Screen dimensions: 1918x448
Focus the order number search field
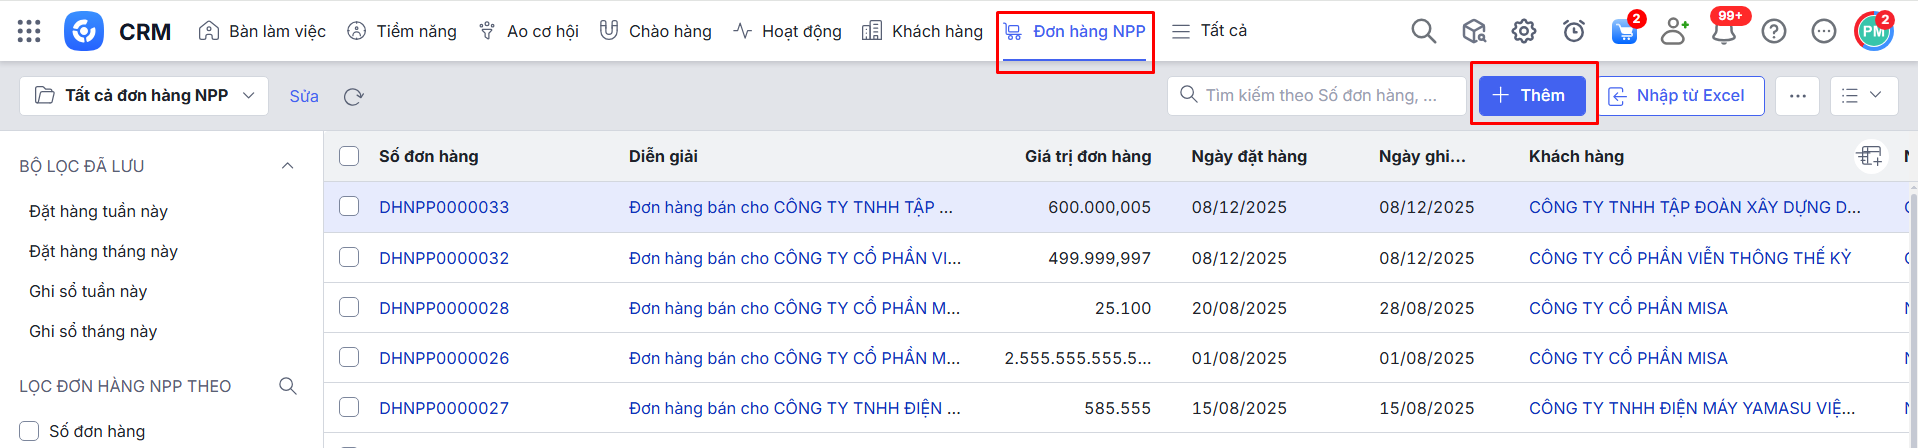(x=1316, y=96)
